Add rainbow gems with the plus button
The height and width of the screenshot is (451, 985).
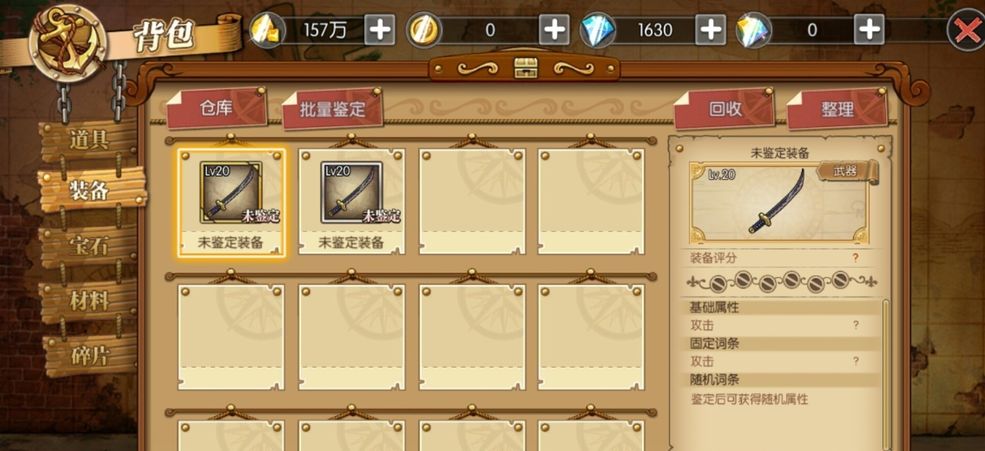(x=869, y=30)
